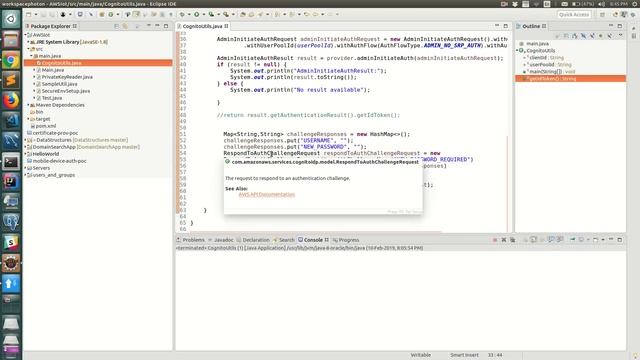Open Package Explorer view menu arrow
640x360 pixels.
(148, 26)
